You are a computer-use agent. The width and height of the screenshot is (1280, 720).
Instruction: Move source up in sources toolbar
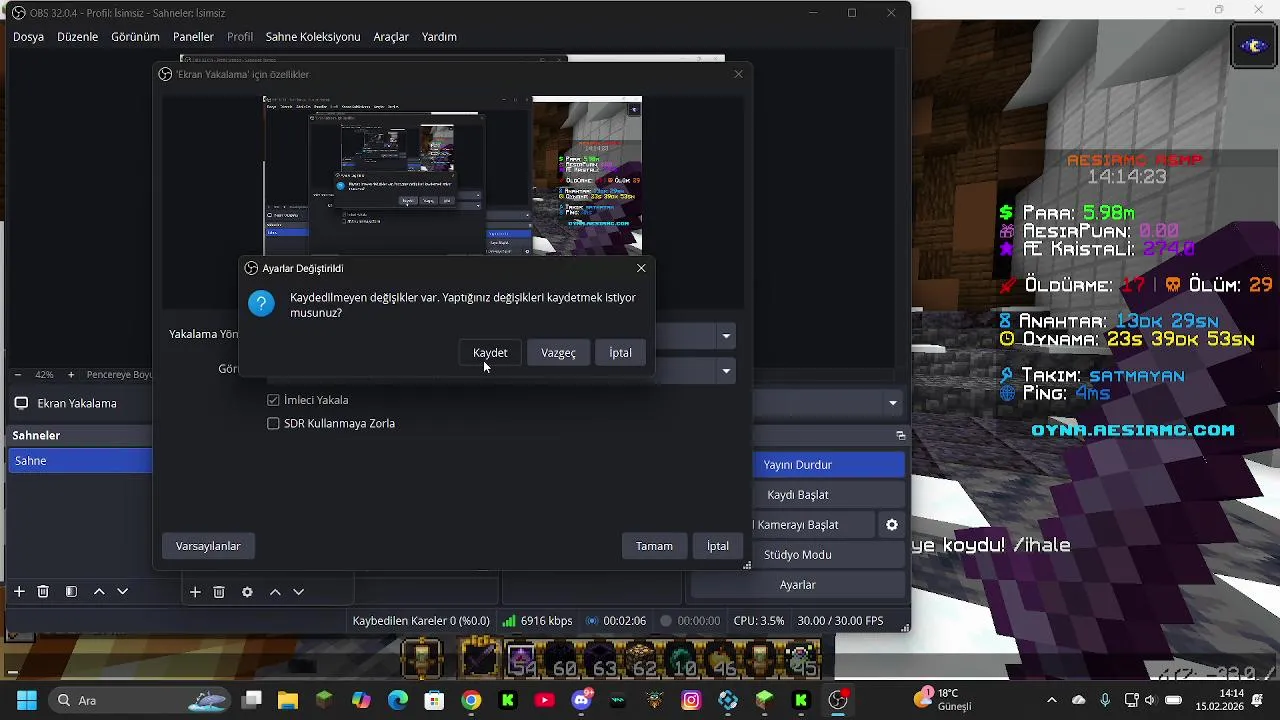point(275,592)
